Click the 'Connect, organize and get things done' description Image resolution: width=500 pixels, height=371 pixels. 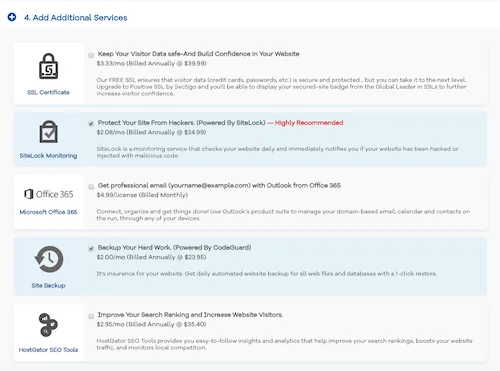(x=283, y=215)
